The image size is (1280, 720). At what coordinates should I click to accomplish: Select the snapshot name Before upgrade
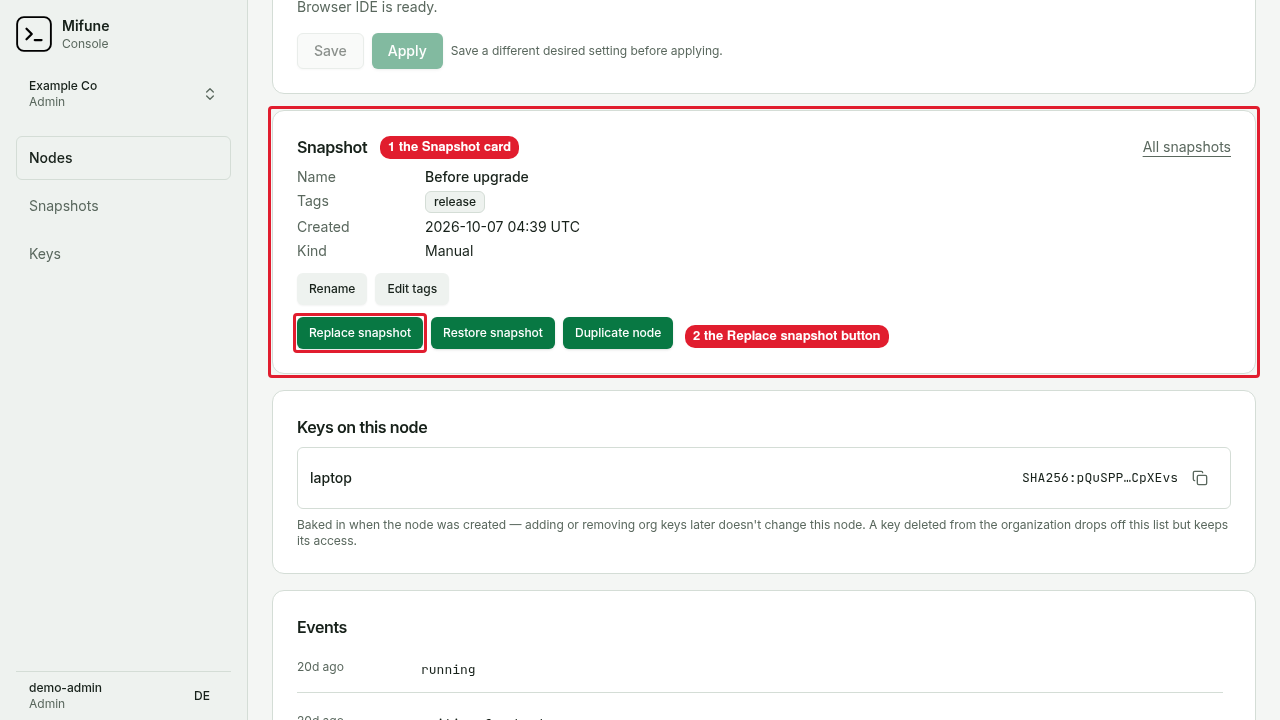coord(477,177)
